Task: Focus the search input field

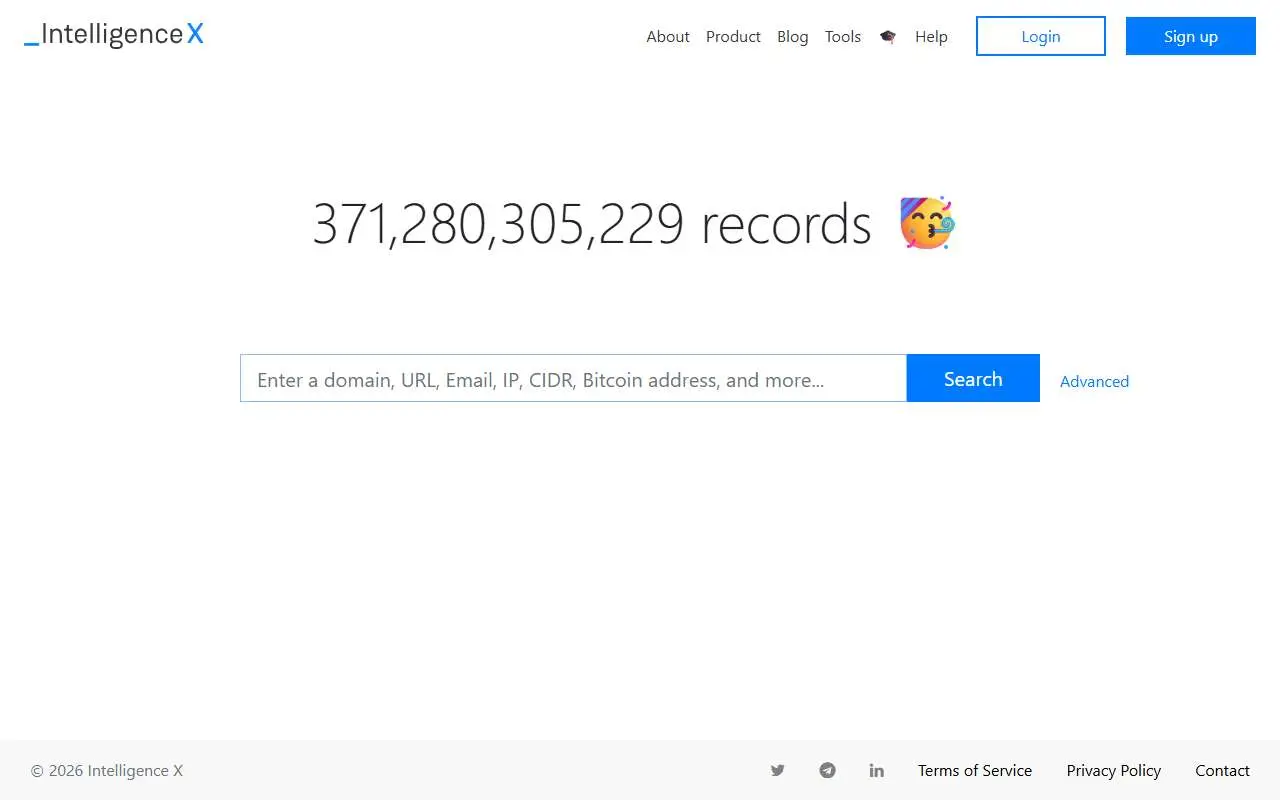Action: click(x=573, y=378)
